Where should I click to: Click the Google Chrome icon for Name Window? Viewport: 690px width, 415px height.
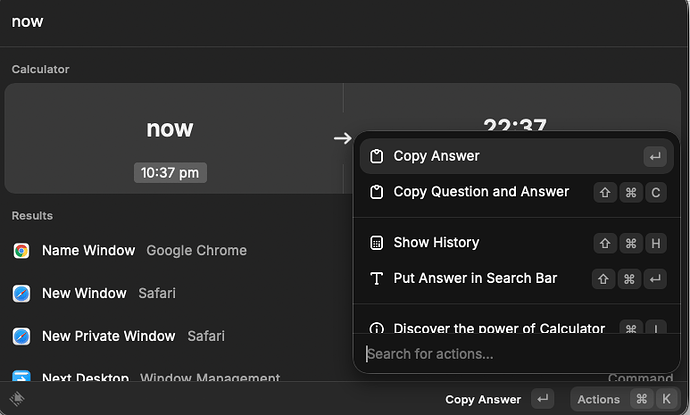(x=21, y=251)
